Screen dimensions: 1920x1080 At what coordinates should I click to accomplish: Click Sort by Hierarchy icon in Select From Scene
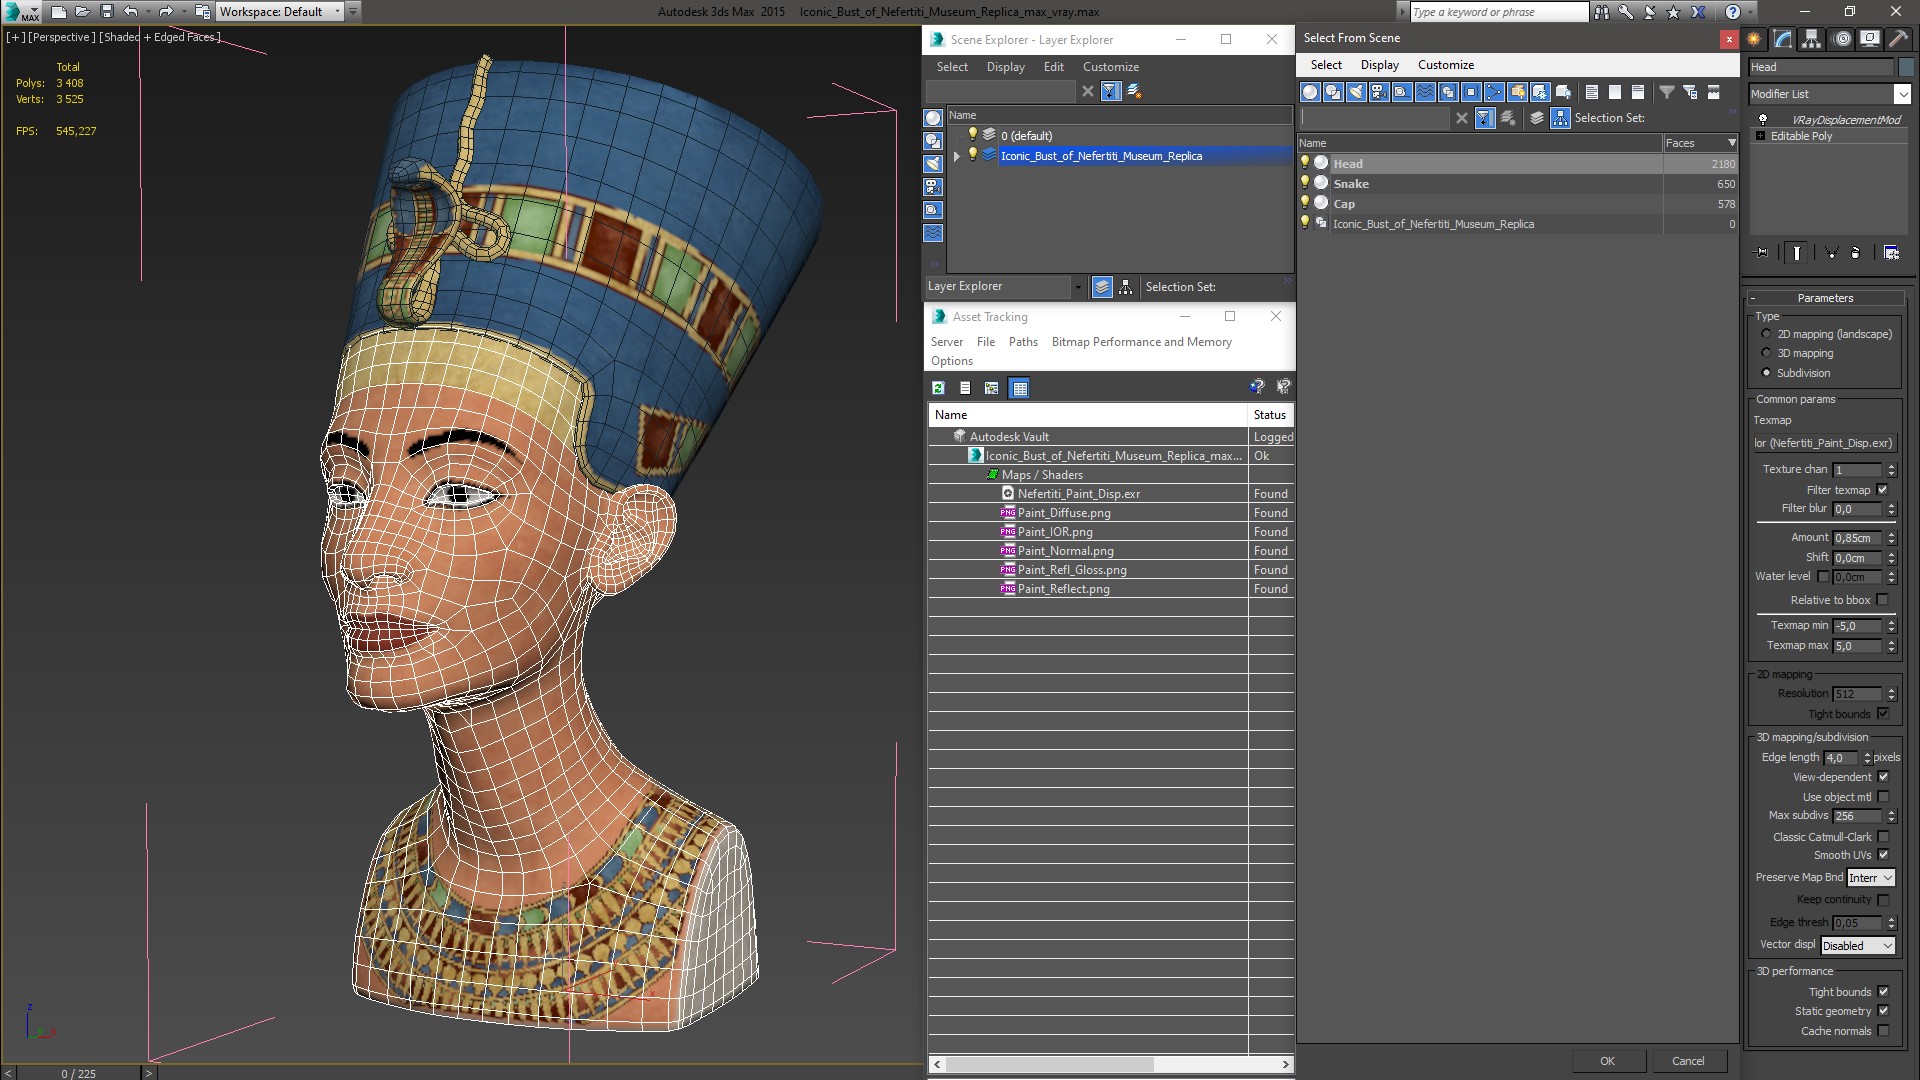1560,118
